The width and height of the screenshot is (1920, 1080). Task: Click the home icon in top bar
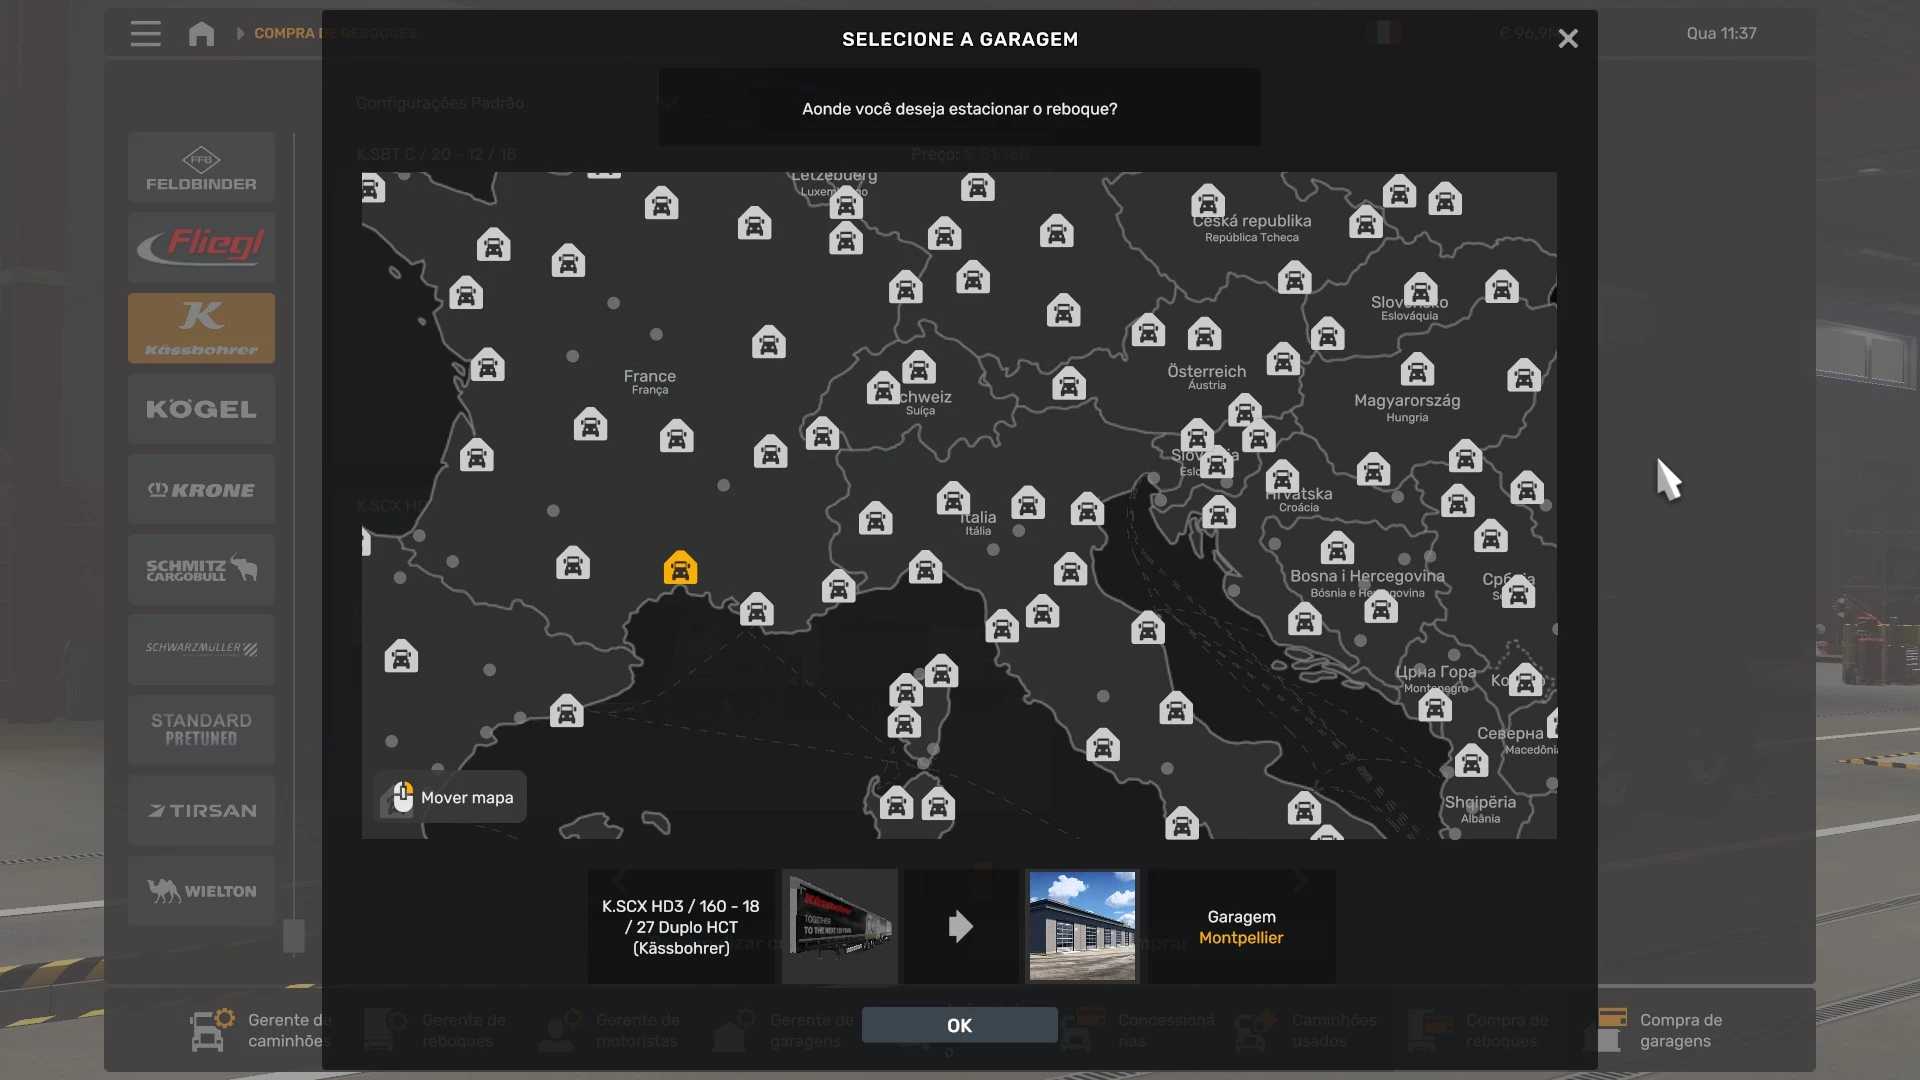click(201, 34)
